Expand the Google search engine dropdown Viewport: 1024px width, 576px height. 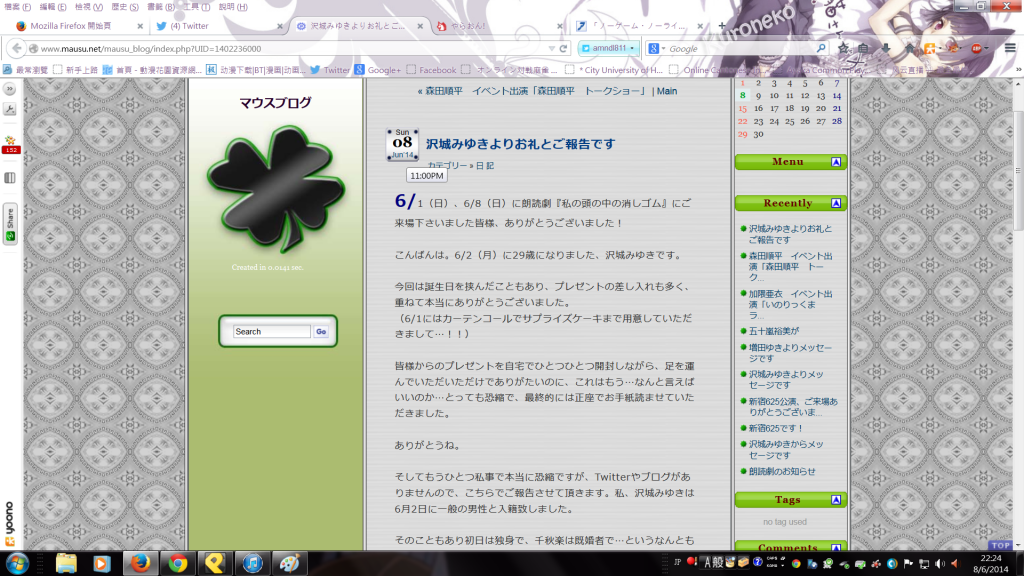pos(656,48)
